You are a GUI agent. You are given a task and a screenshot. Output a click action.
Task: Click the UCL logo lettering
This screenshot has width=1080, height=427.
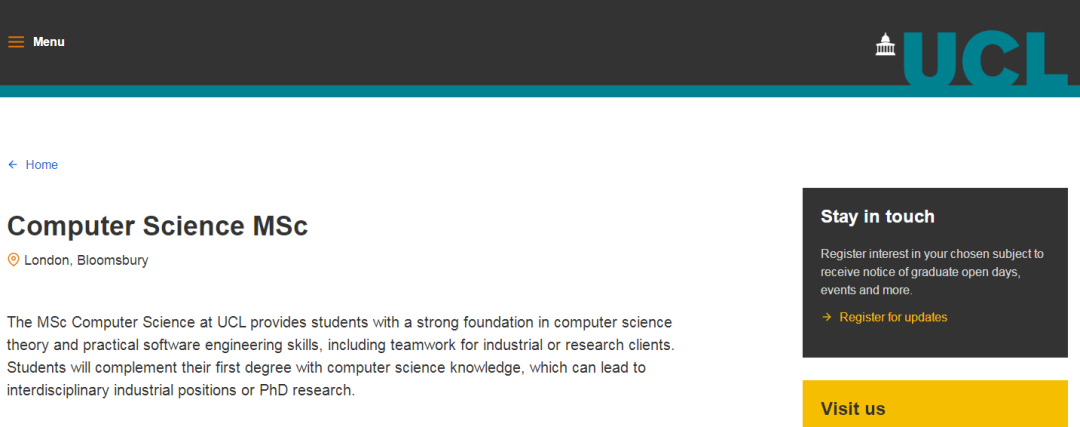984,58
